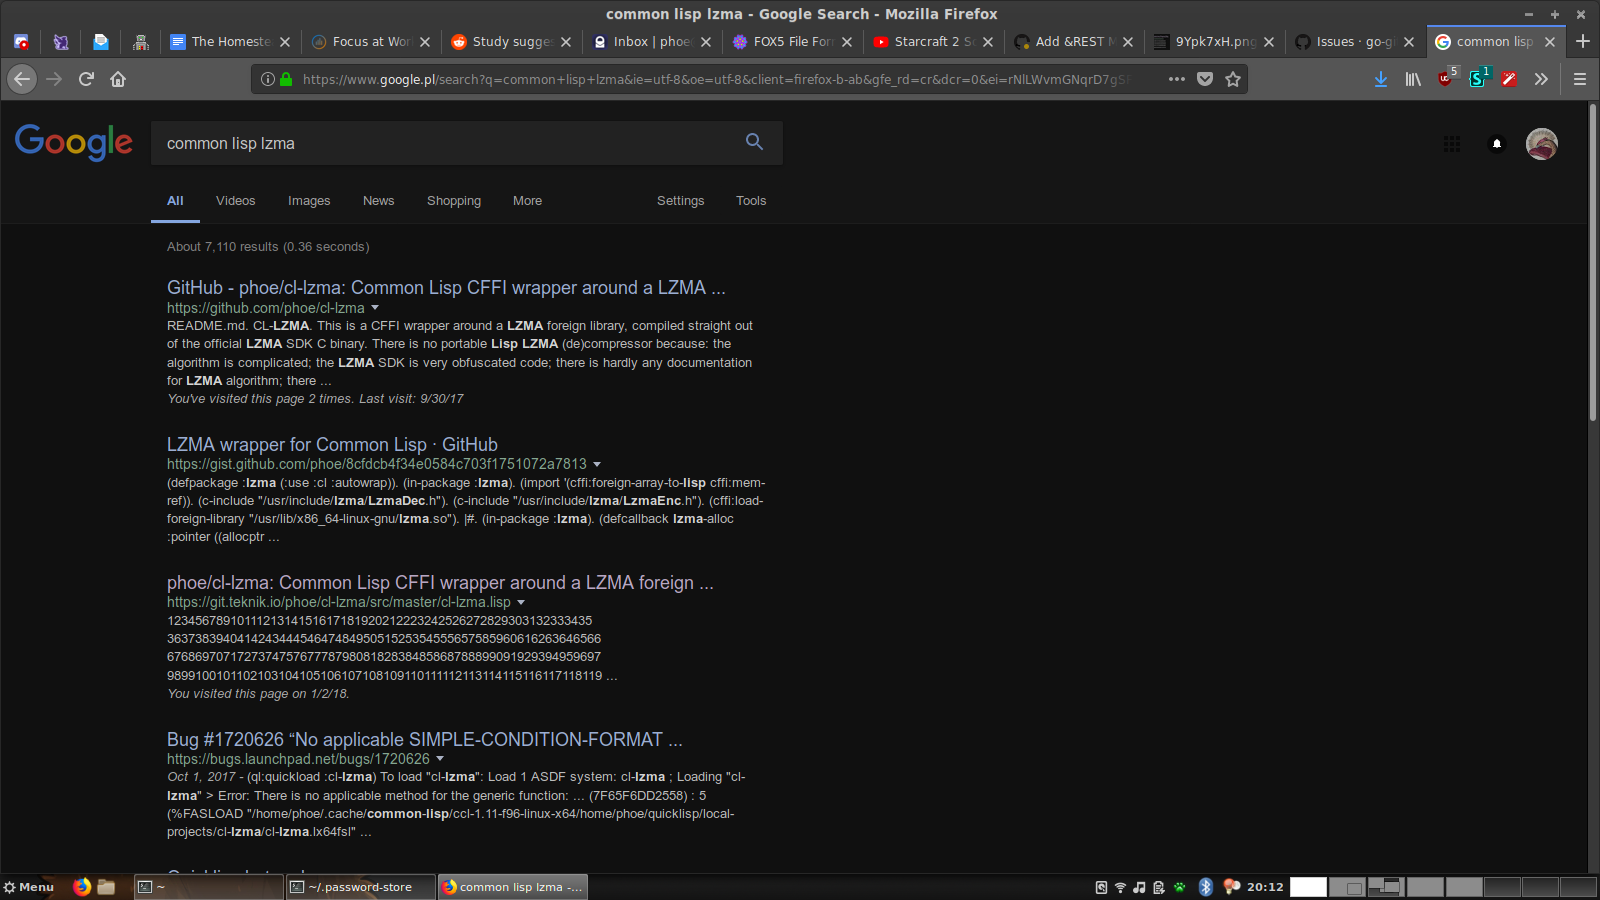1600x900 pixels.
Task: Go back to the previous page
Action: 23,79
